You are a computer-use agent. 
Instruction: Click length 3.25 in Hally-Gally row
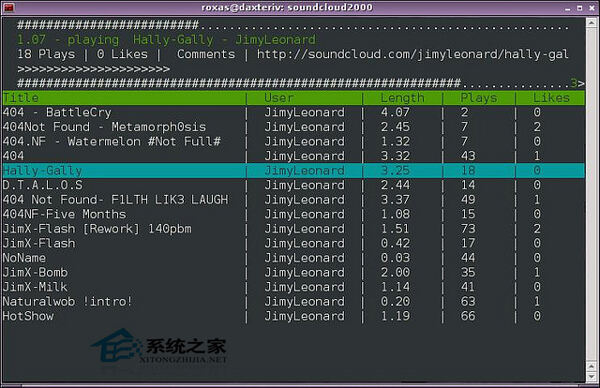[x=395, y=171]
